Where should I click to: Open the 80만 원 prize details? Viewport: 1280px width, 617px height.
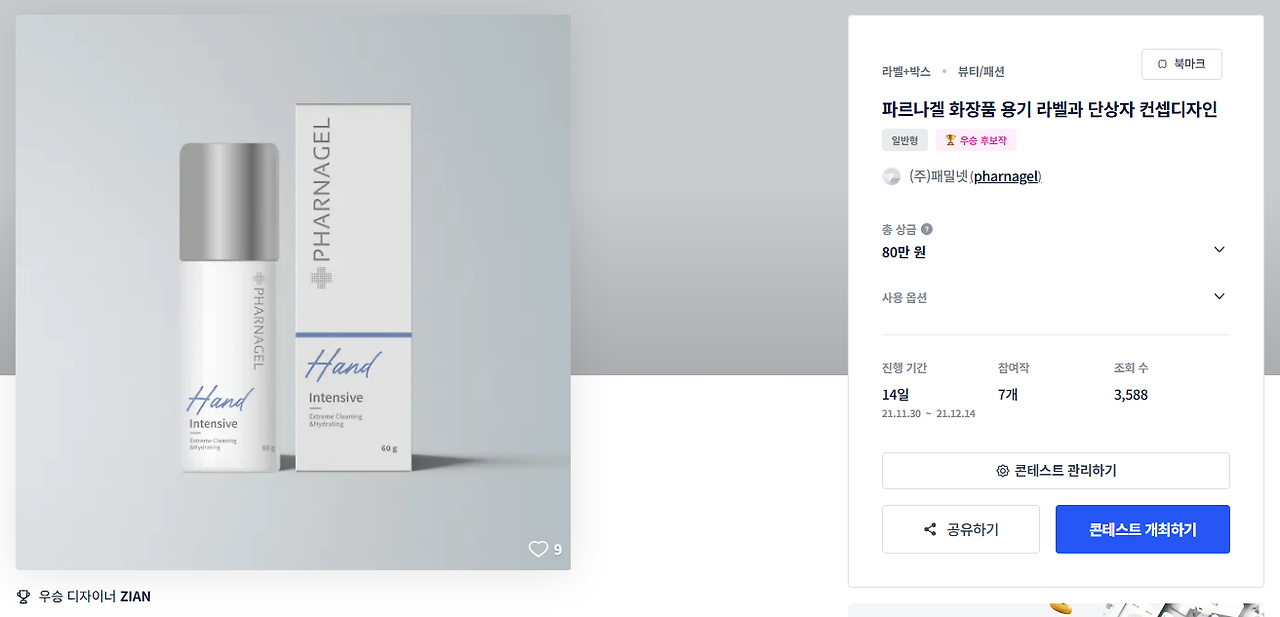[x=904, y=252]
